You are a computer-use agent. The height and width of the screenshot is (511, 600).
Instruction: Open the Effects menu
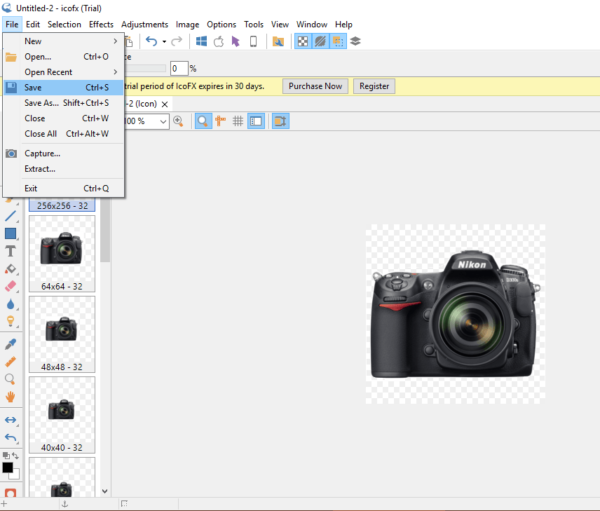101,24
